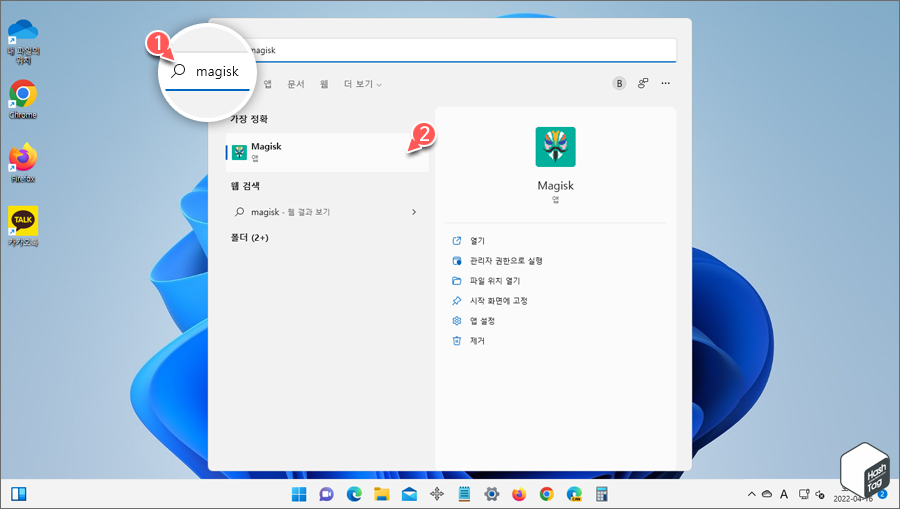This screenshot has width=900, height=509.
Task: Open the Chrome desktop shortcut
Action: pyautogui.click(x=23, y=99)
